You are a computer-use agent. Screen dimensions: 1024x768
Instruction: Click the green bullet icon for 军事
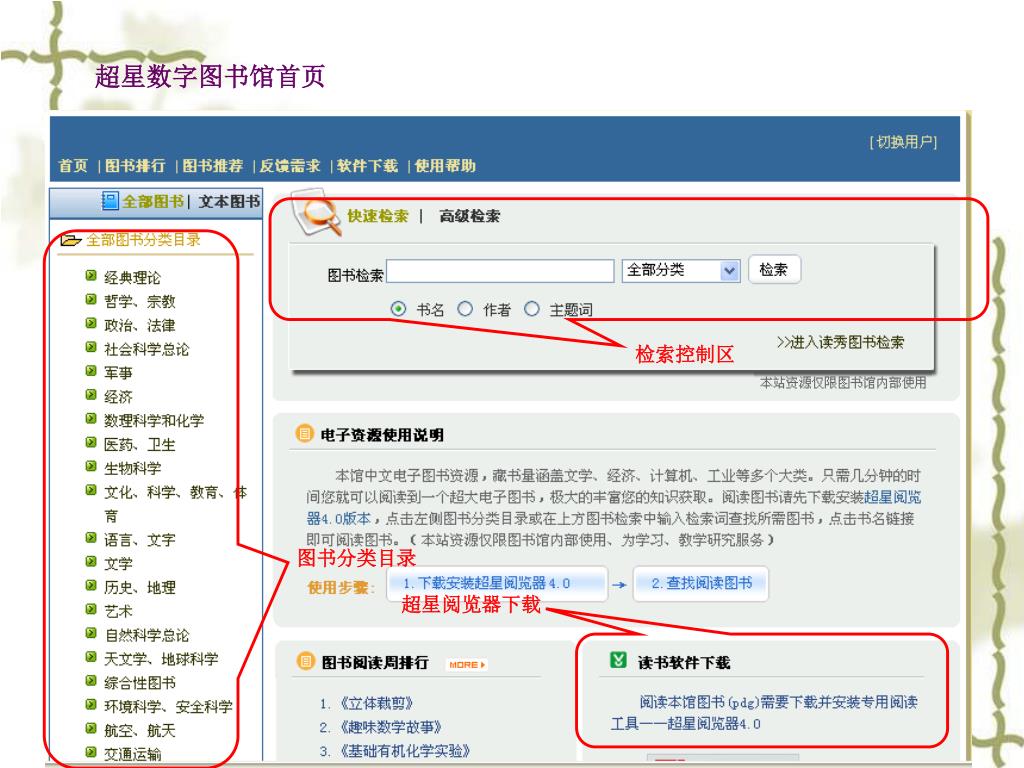pyautogui.click(x=91, y=371)
